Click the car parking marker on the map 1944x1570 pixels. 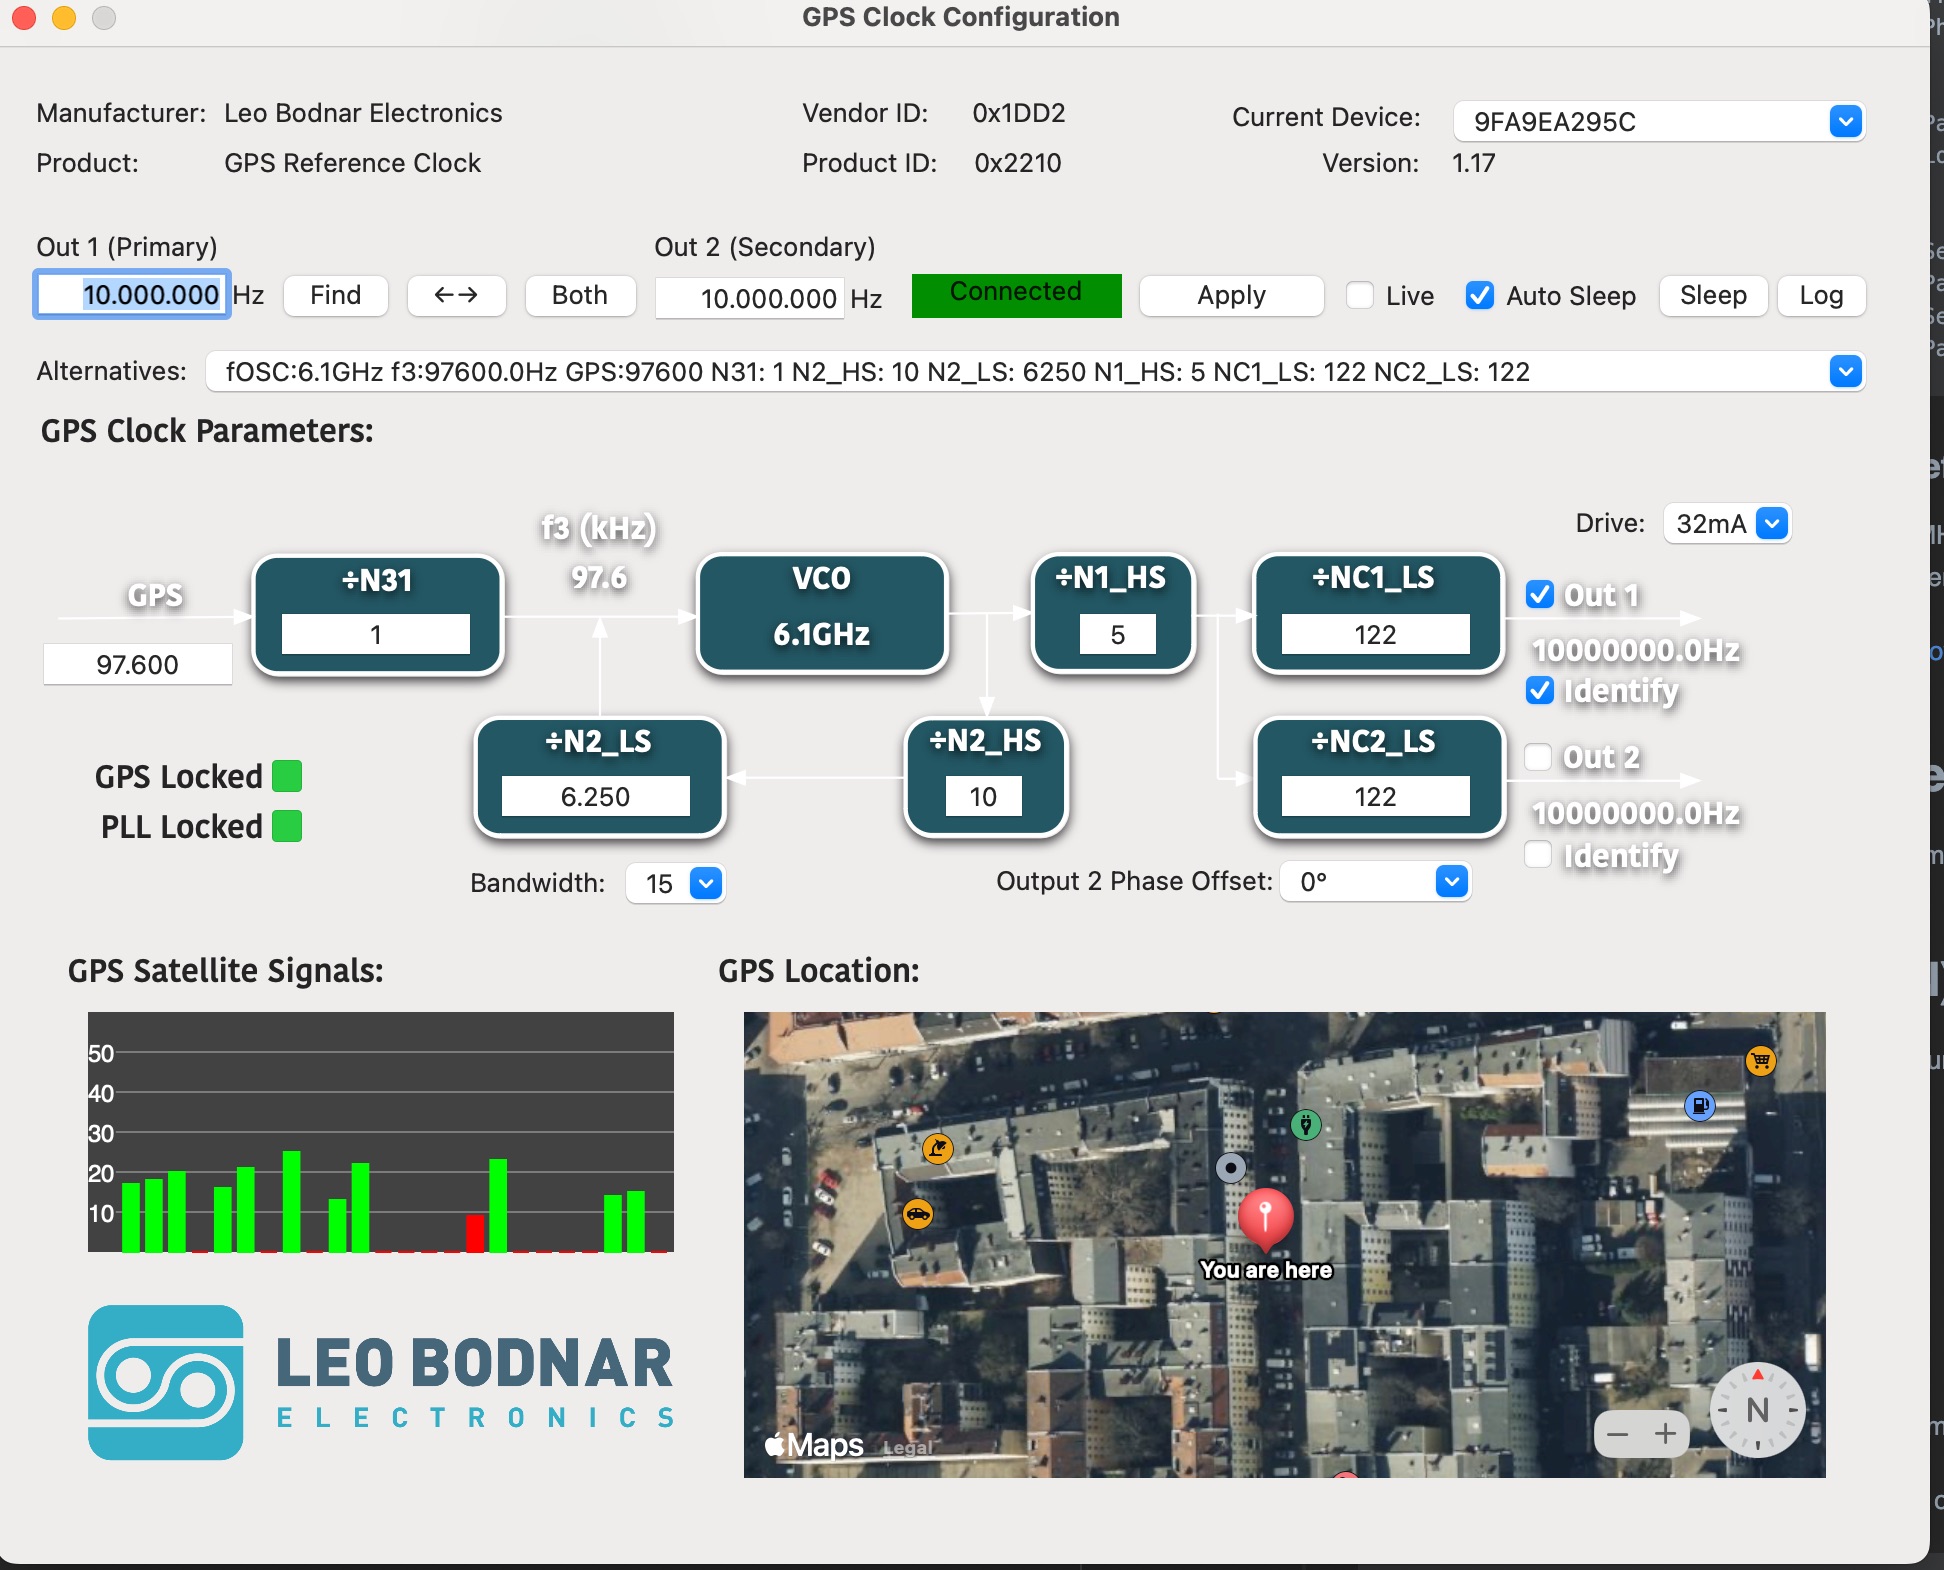tap(919, 1211)
